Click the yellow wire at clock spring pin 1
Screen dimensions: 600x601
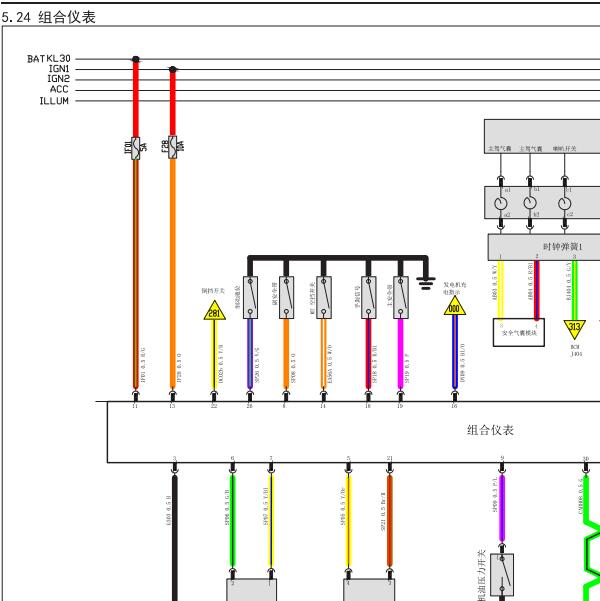[500, 290]
